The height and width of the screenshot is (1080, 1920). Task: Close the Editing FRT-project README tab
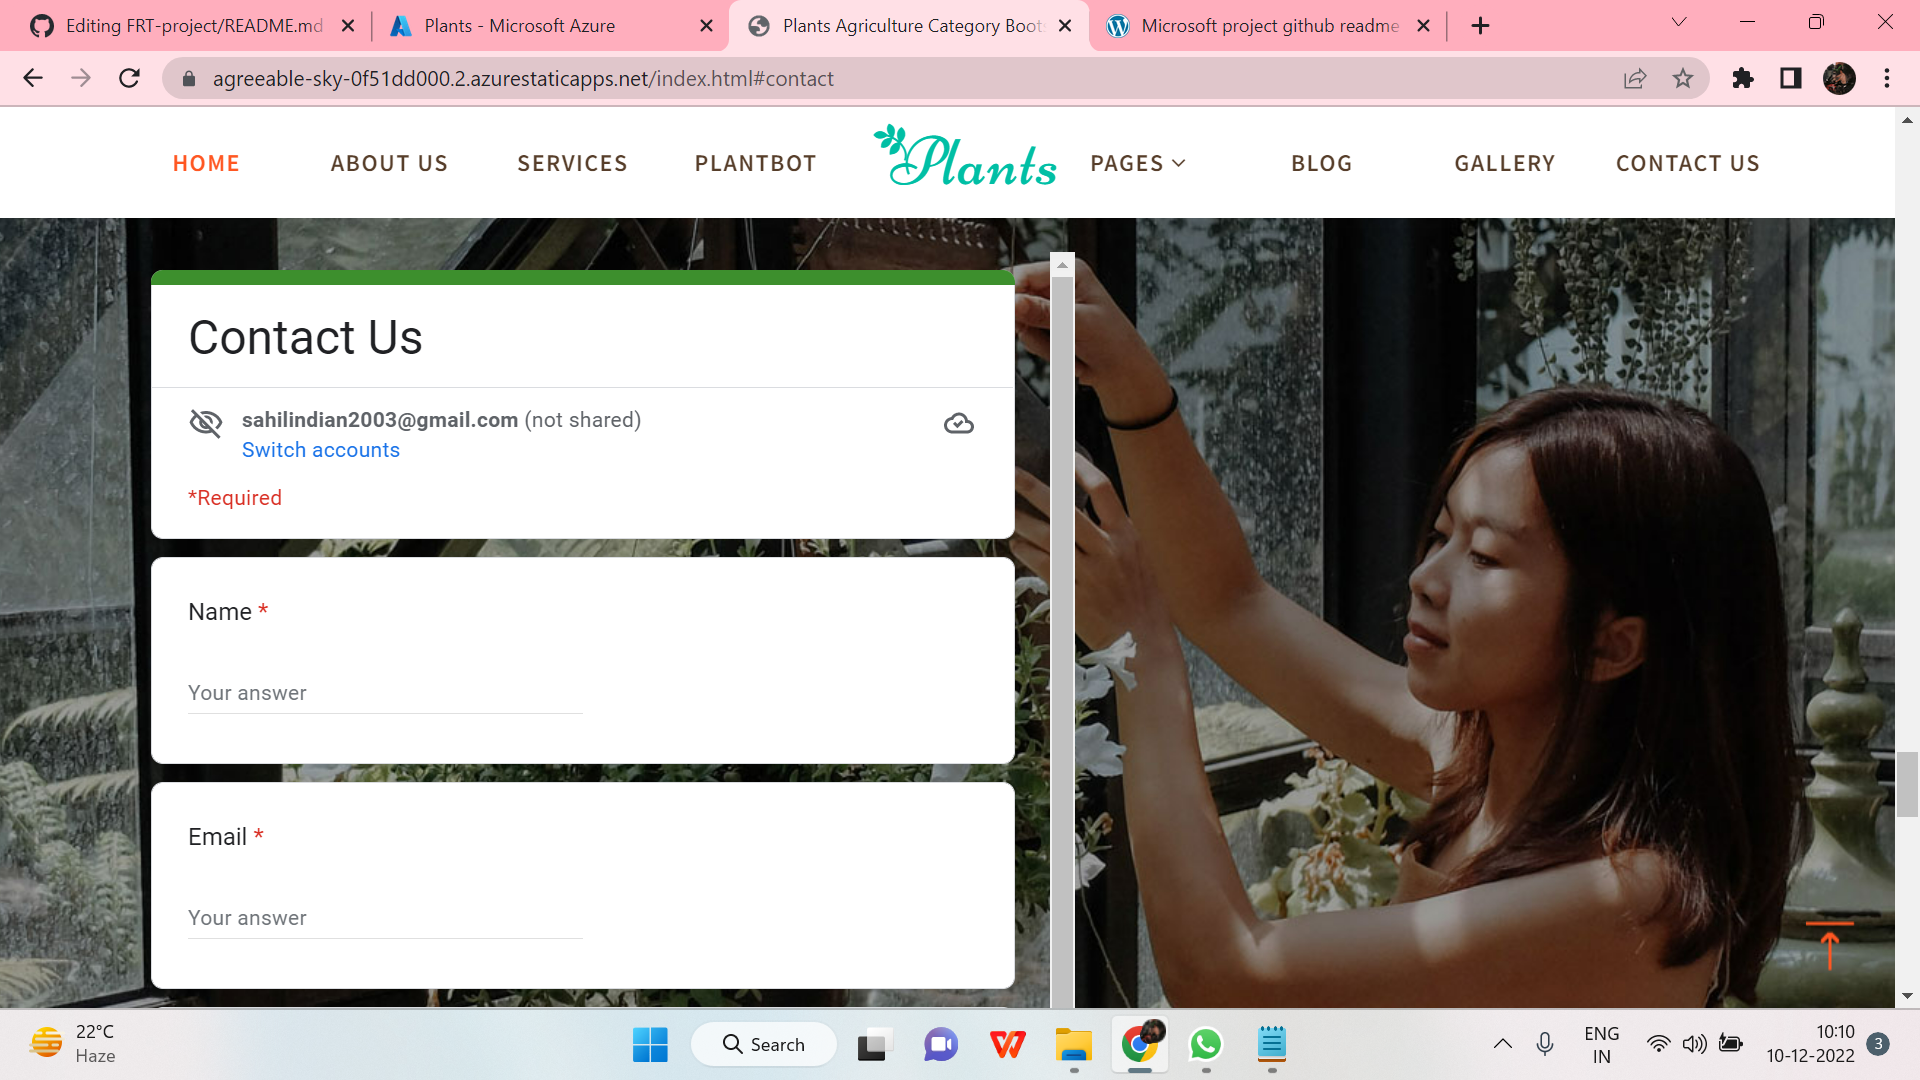click(348, 26)
